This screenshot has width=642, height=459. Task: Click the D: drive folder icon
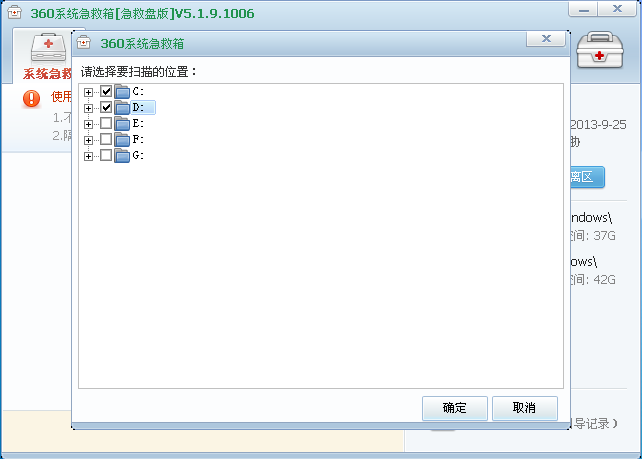[122, 108]
